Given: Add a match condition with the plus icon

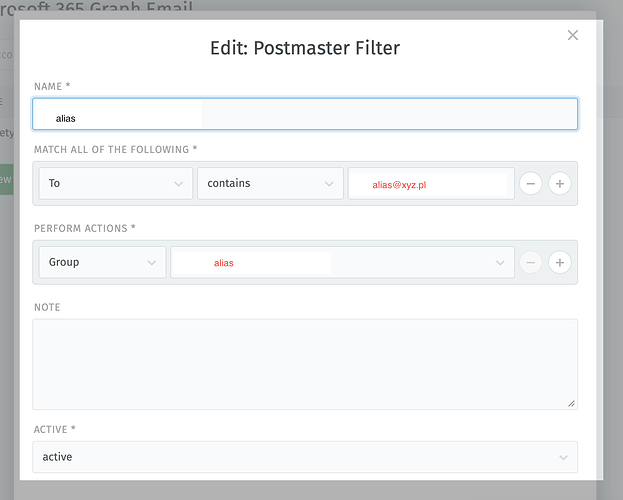Looking at the screenshot, I should (x=560, y=184).
